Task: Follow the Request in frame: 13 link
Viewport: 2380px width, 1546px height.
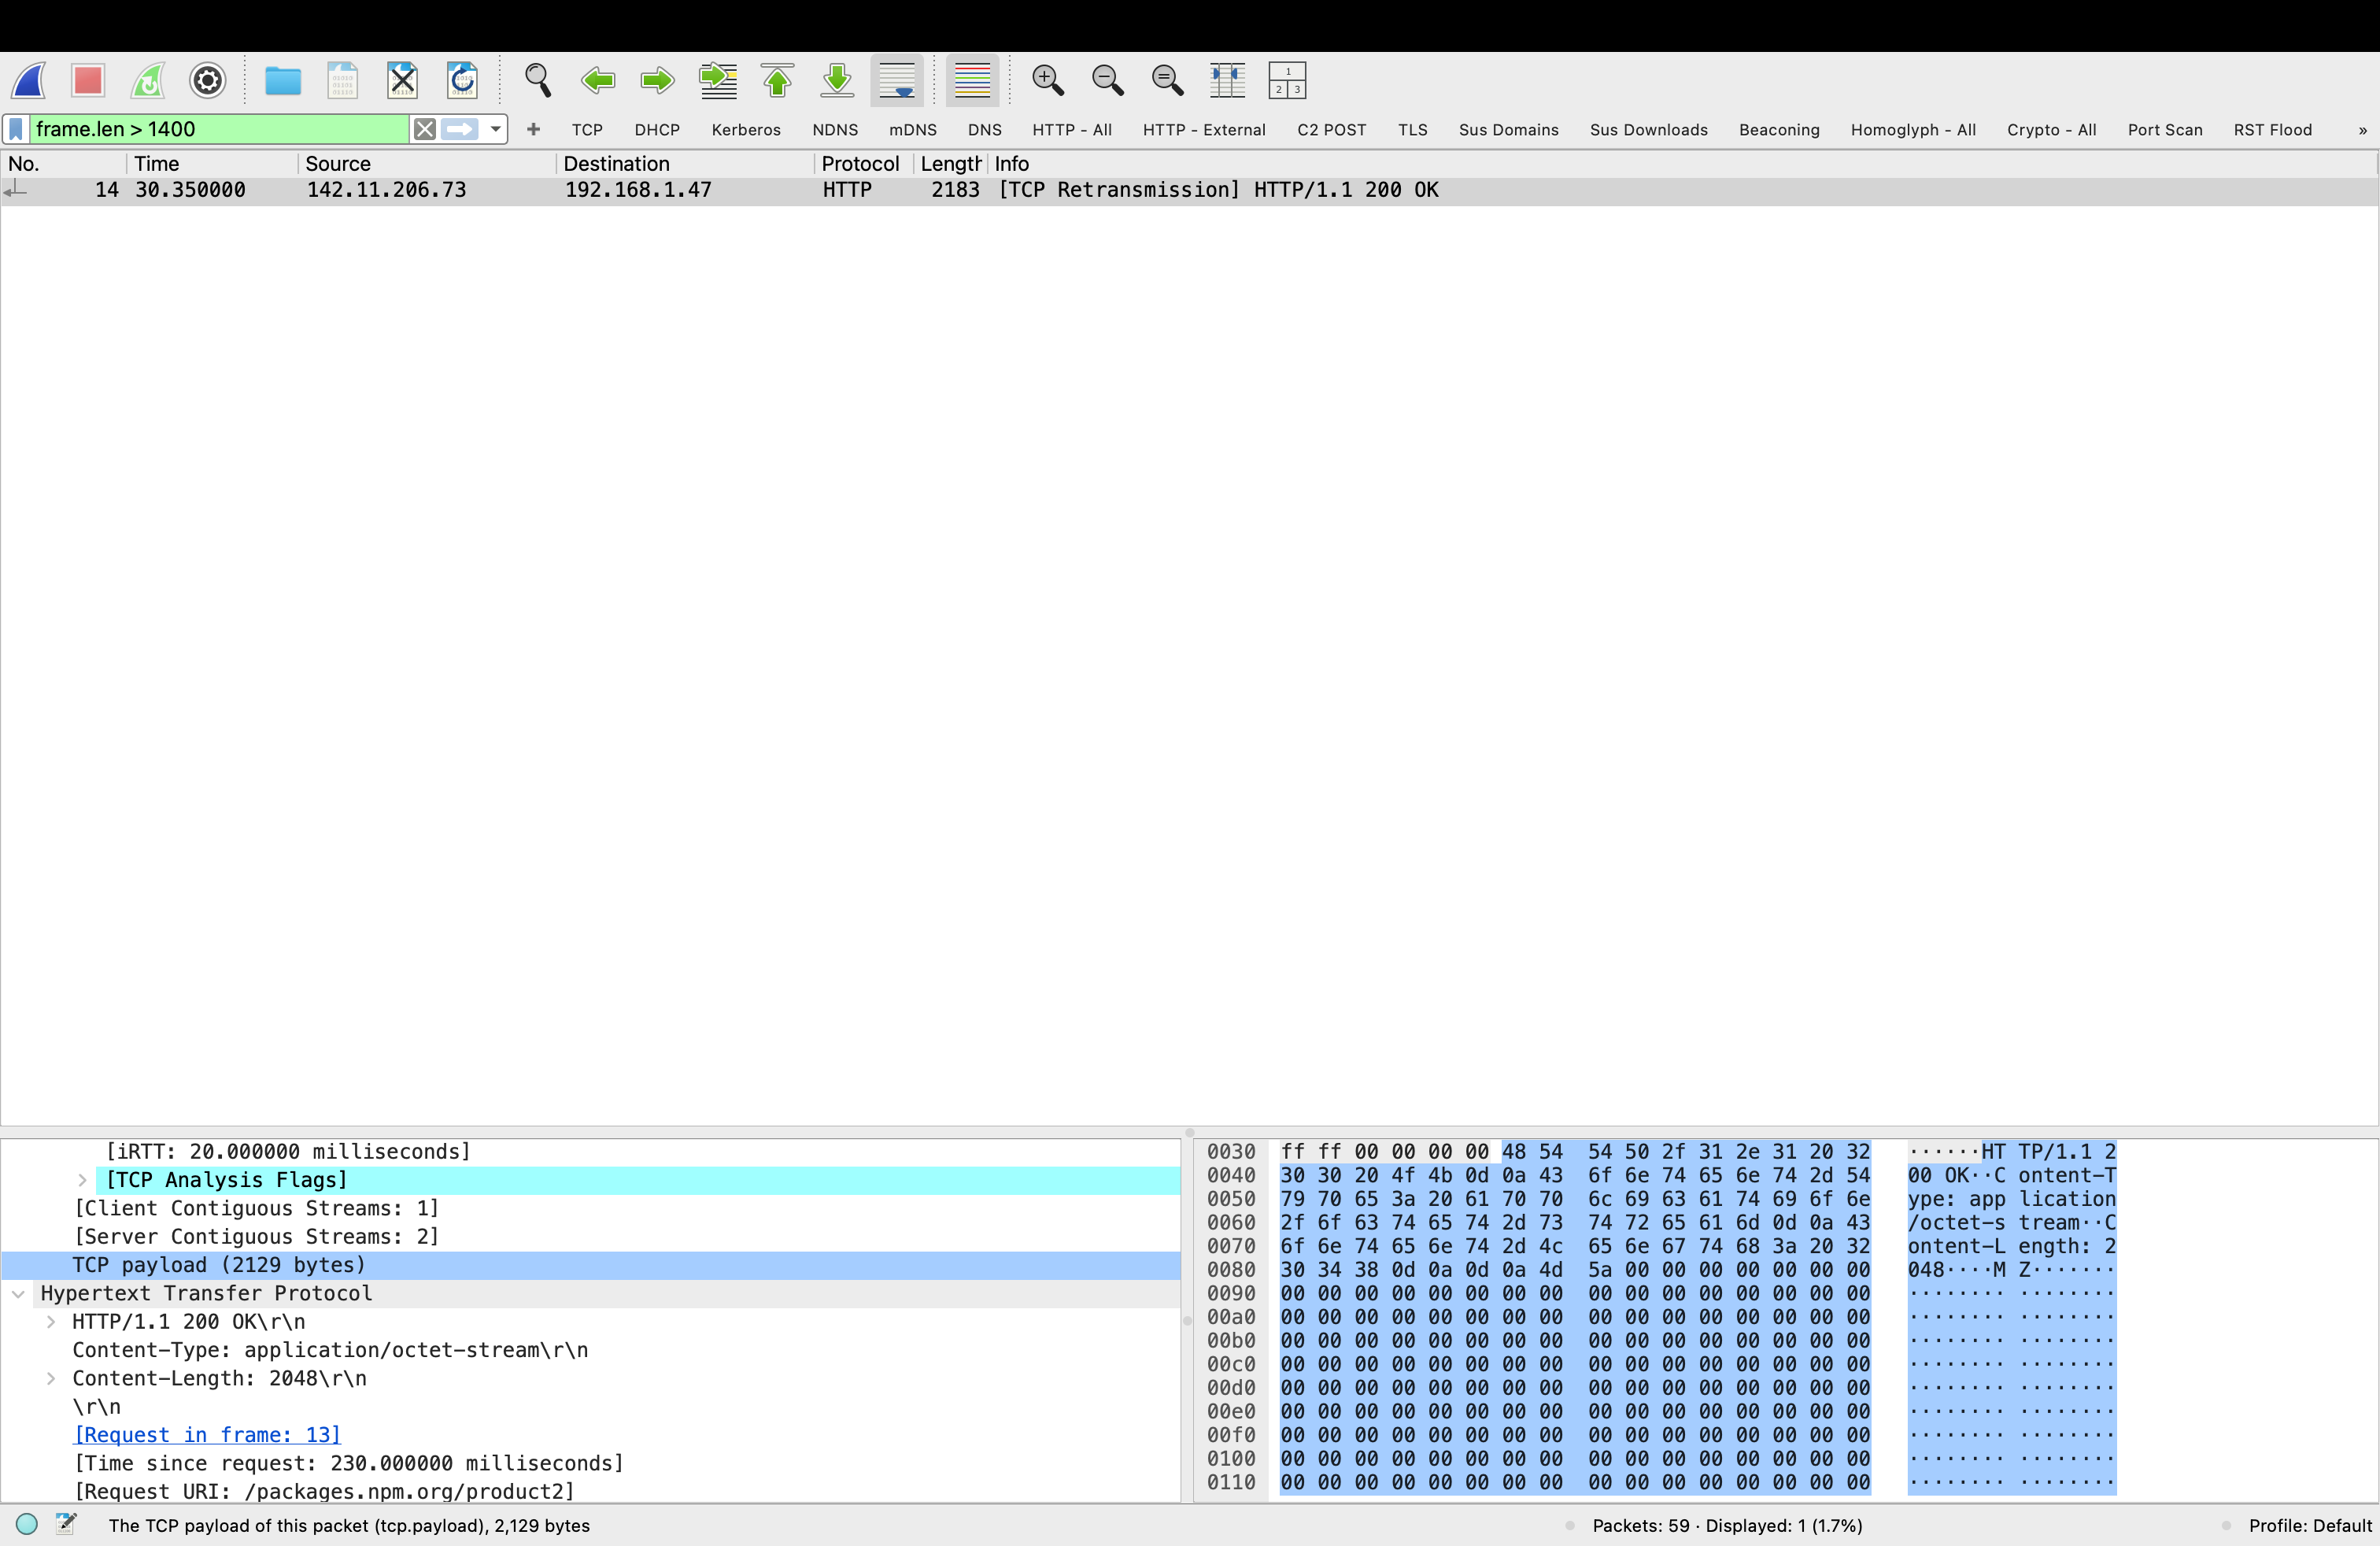Action: 207,1435
